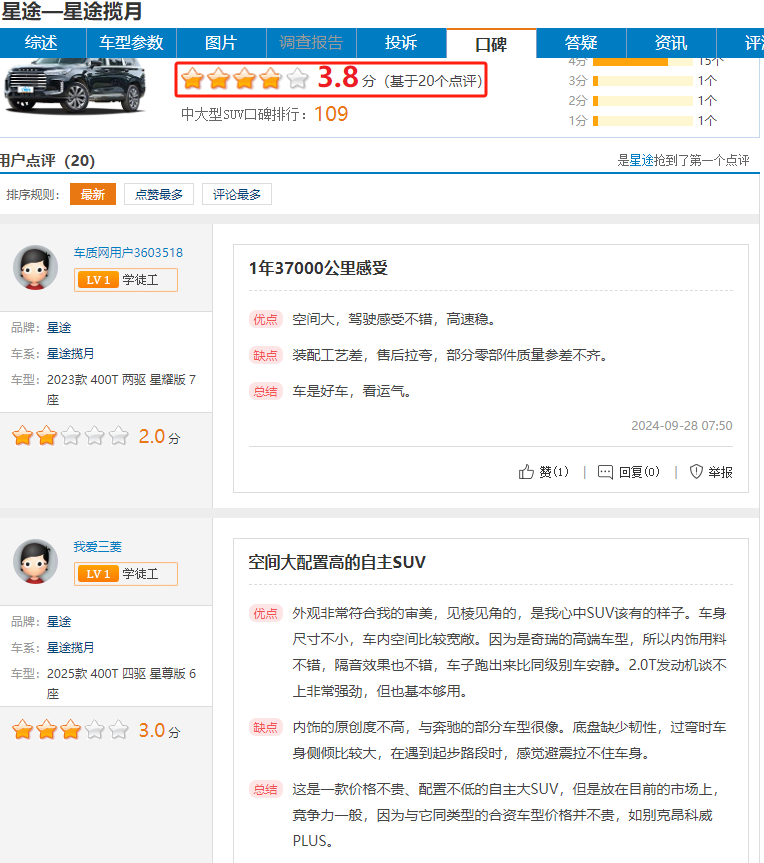Viewport: 764px width, 863px height.
Task: Open the 车型参数 tab
Action: point(131,42)
